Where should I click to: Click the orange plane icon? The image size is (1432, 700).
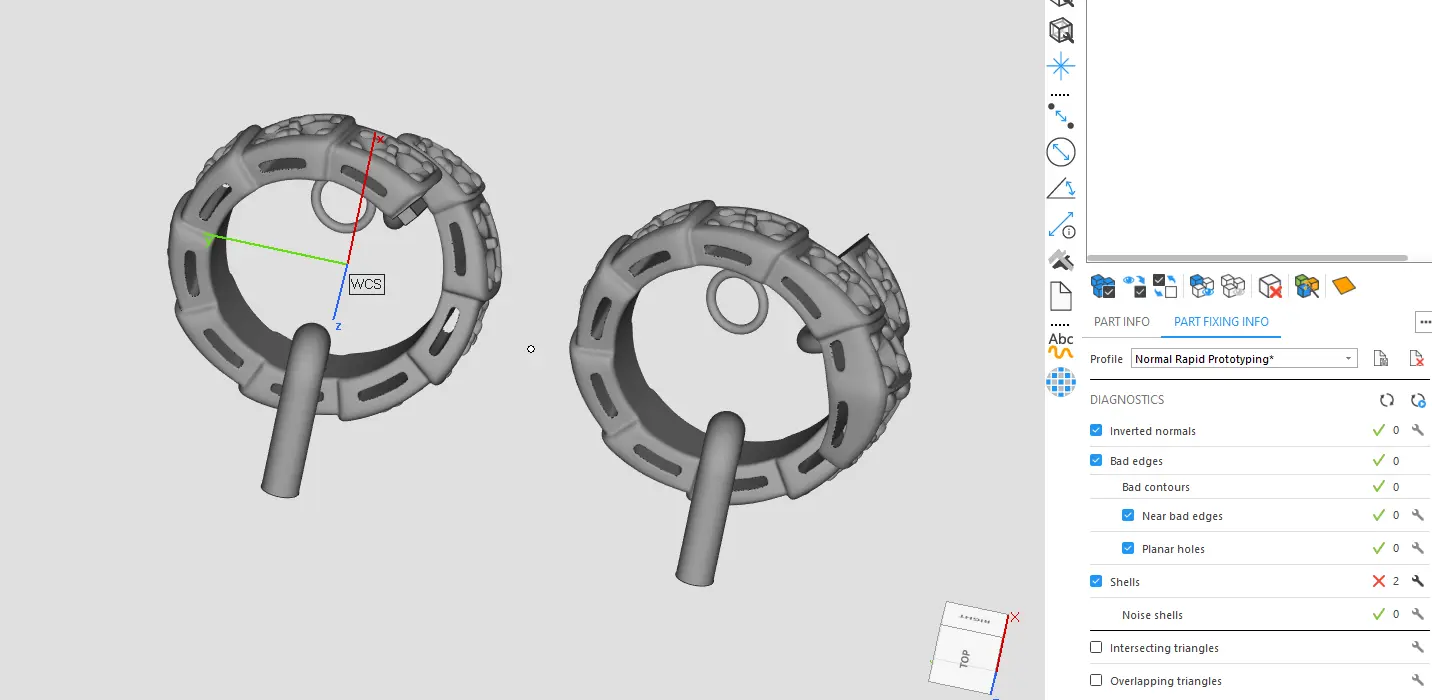1344,286
